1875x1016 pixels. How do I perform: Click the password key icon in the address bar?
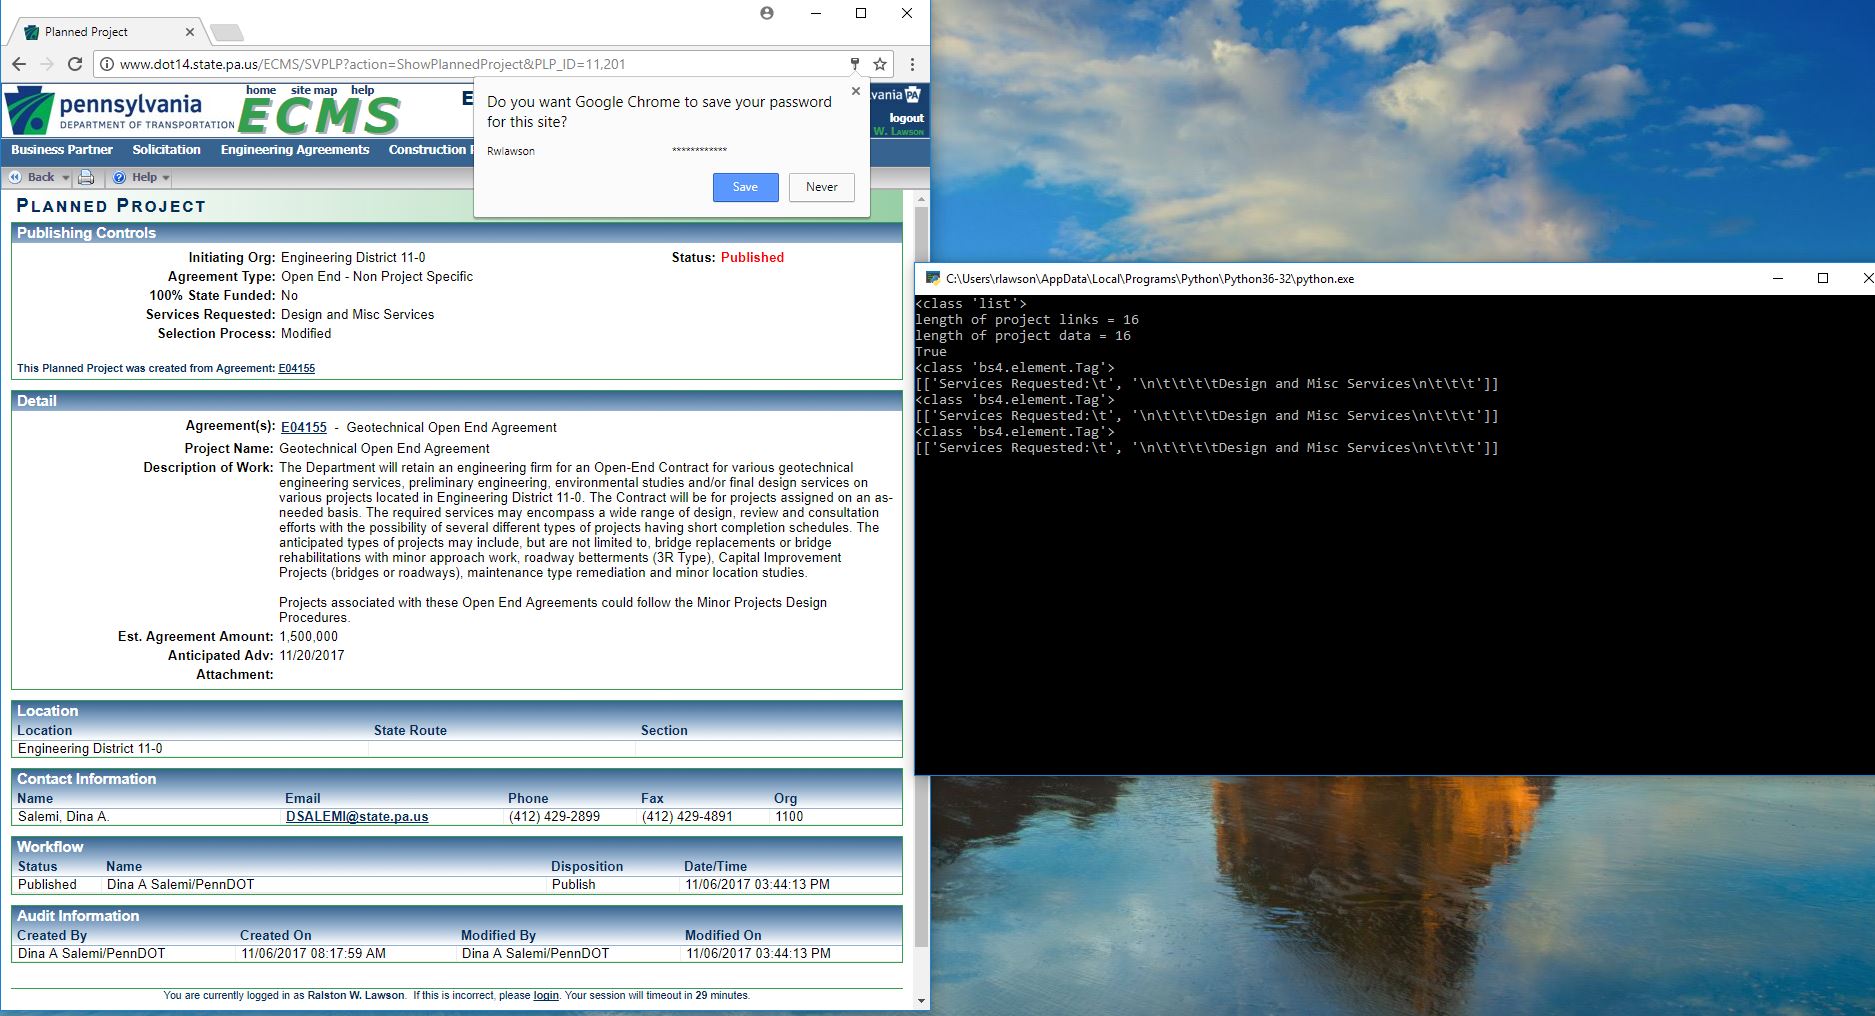(854, 64)
